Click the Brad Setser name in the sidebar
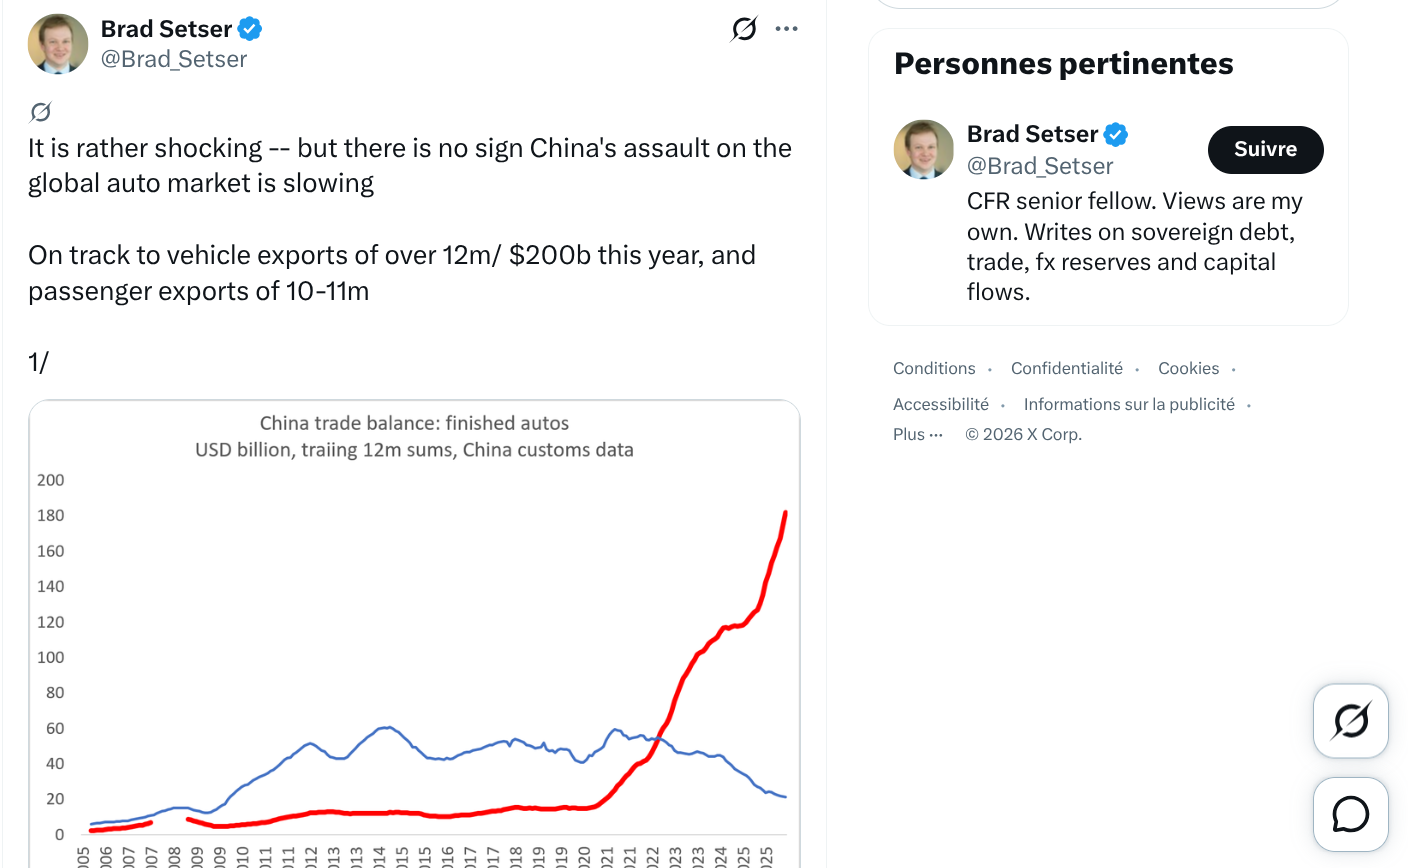 point(1032,134)
